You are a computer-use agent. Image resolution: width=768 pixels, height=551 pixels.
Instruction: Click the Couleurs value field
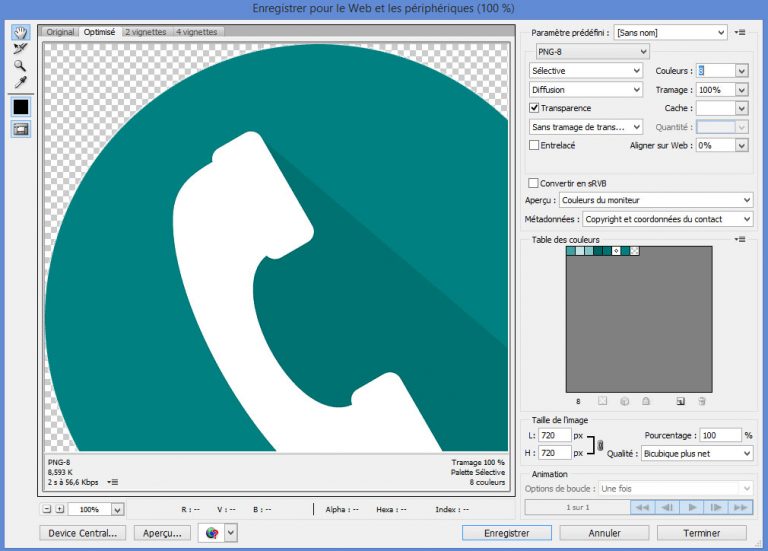click(716, 71)
